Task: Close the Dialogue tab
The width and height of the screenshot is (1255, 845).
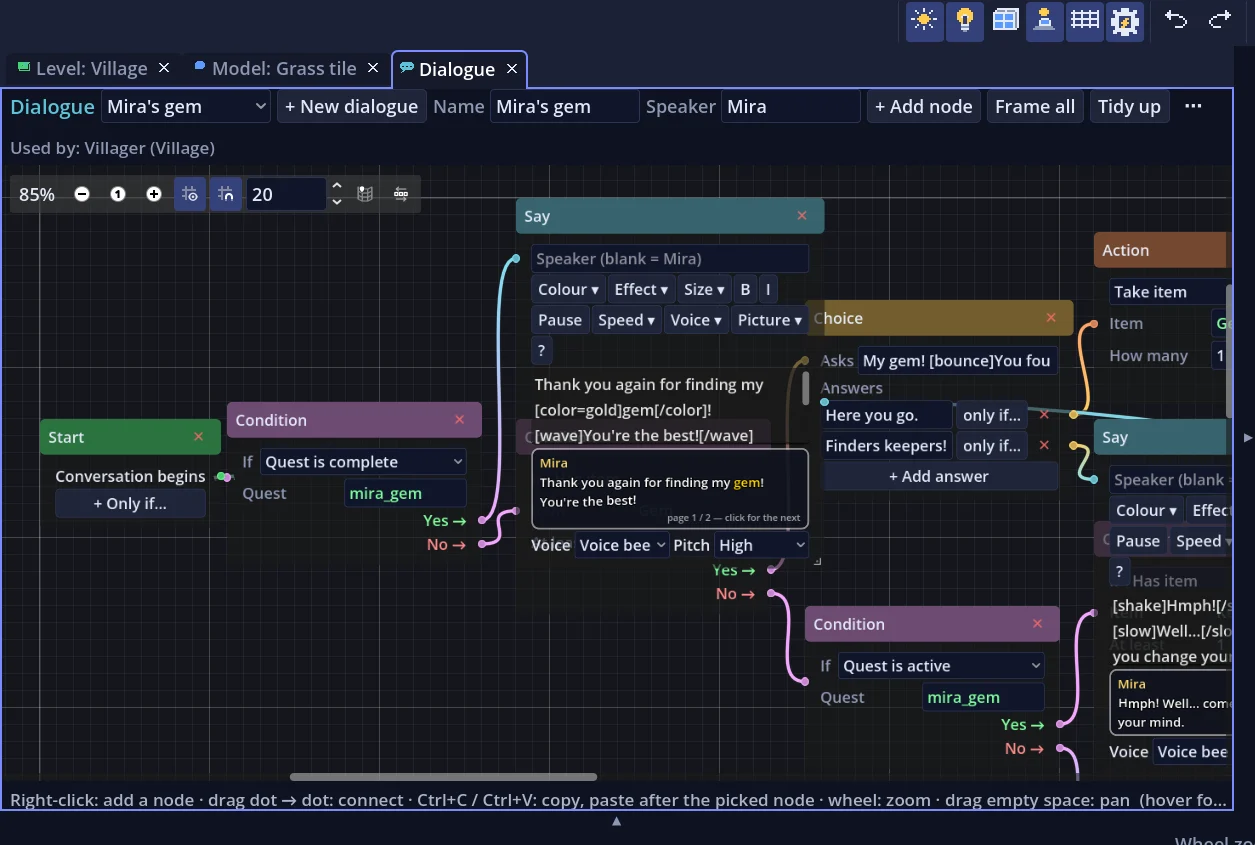Action: click(512, 69)
